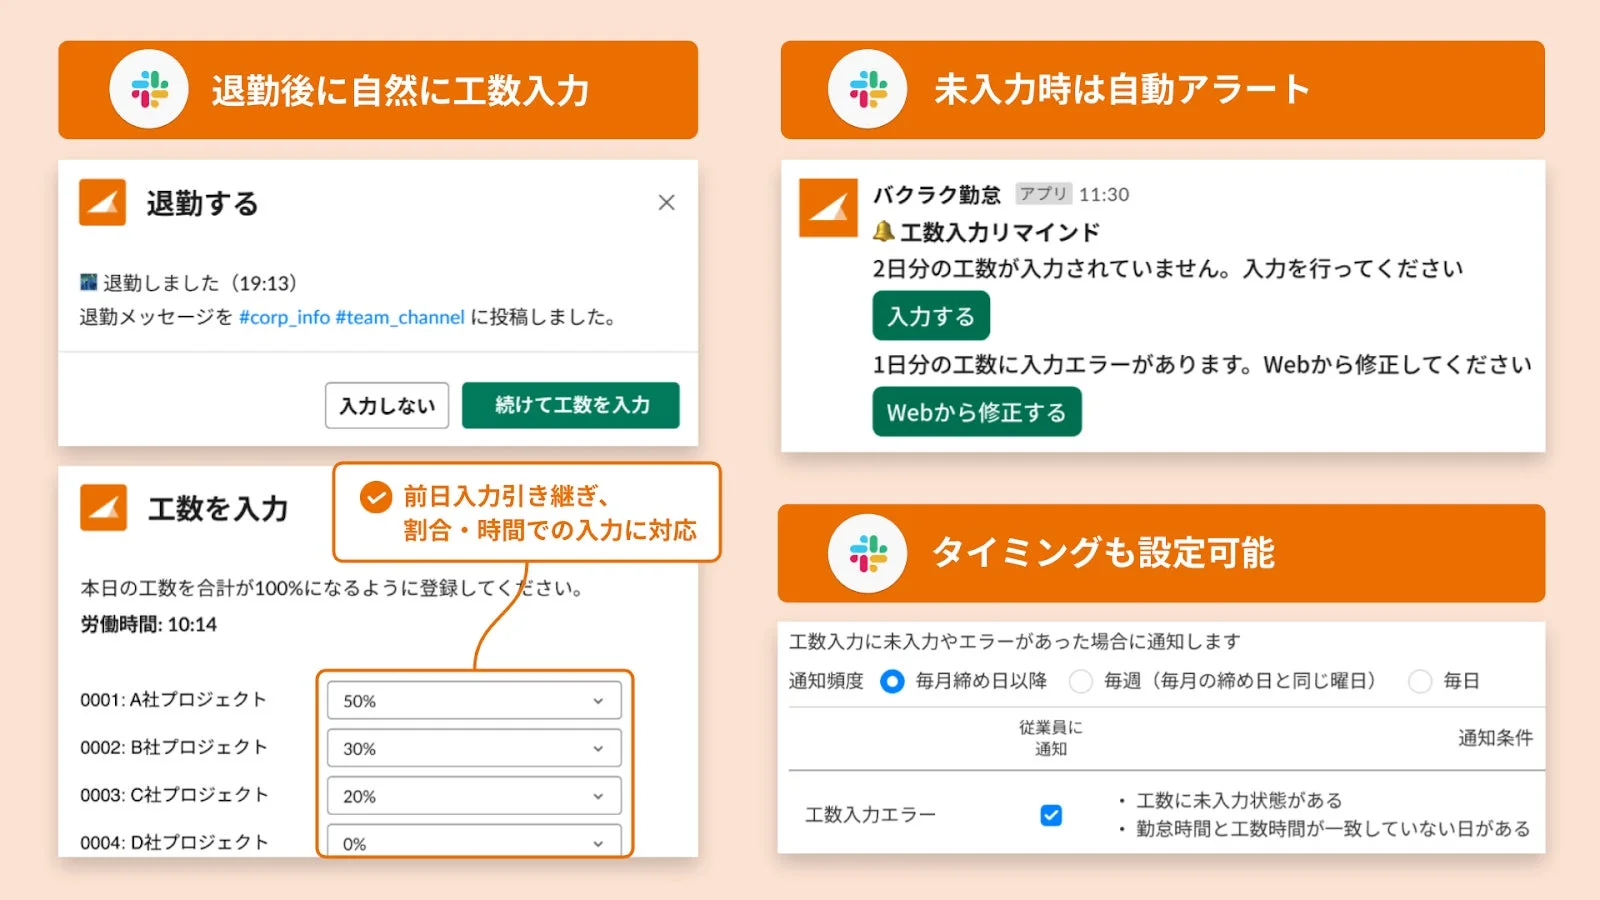Image resolution: width=1600 pixels, height=900 pixels.
Task: Close the 退勤する dialog
Action: [666, 202]
